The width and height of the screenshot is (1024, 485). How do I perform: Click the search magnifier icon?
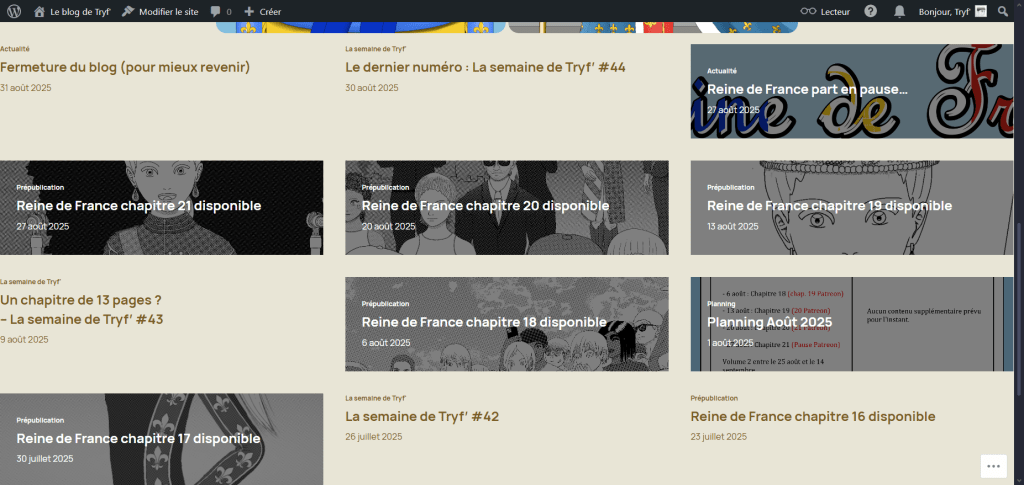[x=1003, y=11]
